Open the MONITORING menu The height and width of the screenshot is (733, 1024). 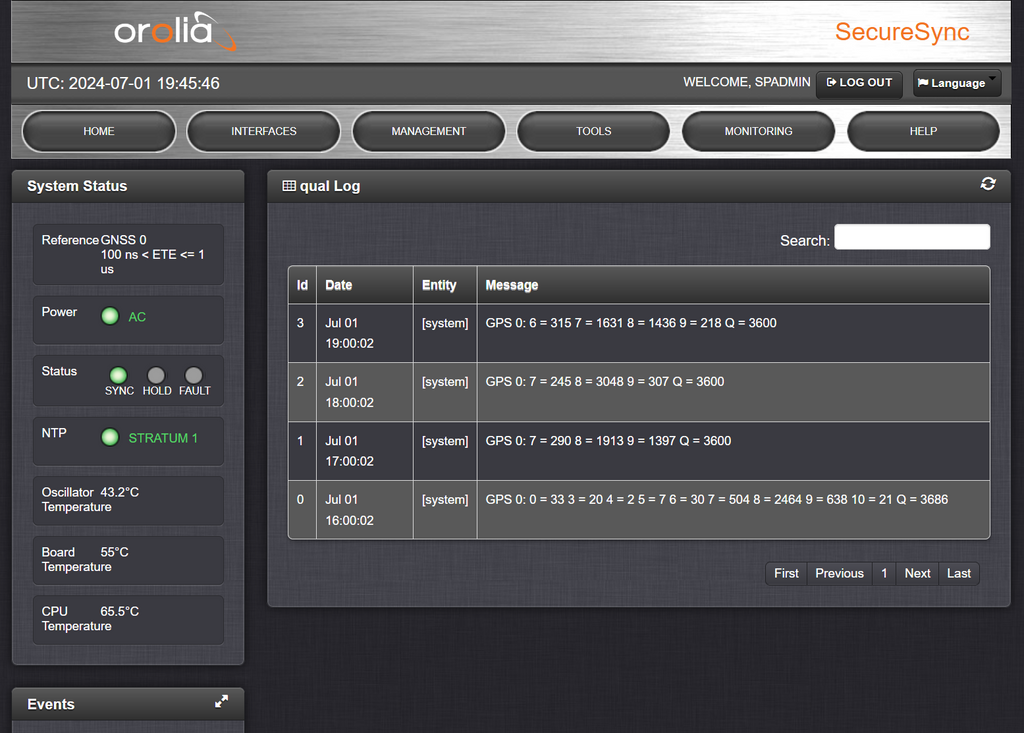click(x=758, y=131)
